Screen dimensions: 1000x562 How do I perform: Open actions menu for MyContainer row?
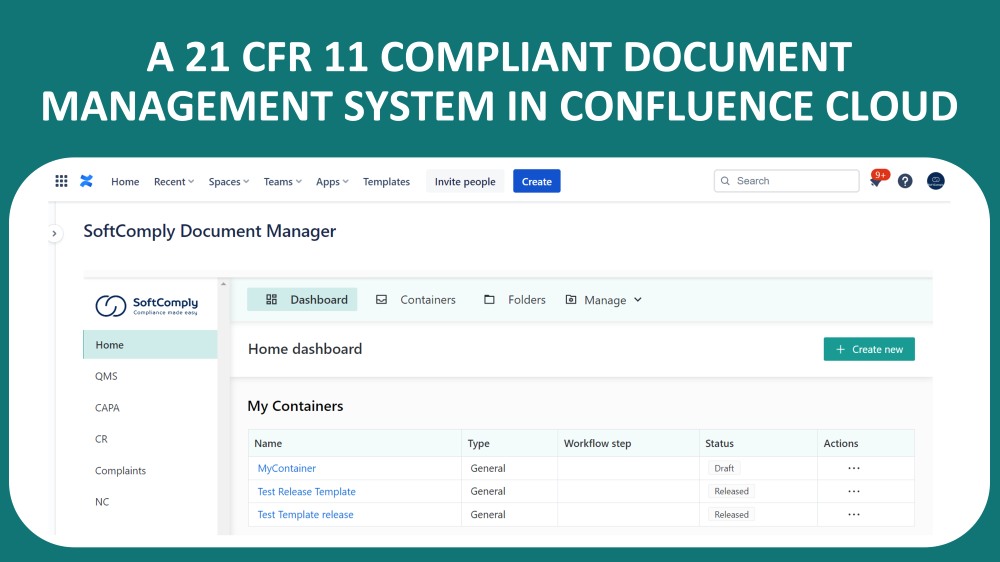(x=853, y=468)
